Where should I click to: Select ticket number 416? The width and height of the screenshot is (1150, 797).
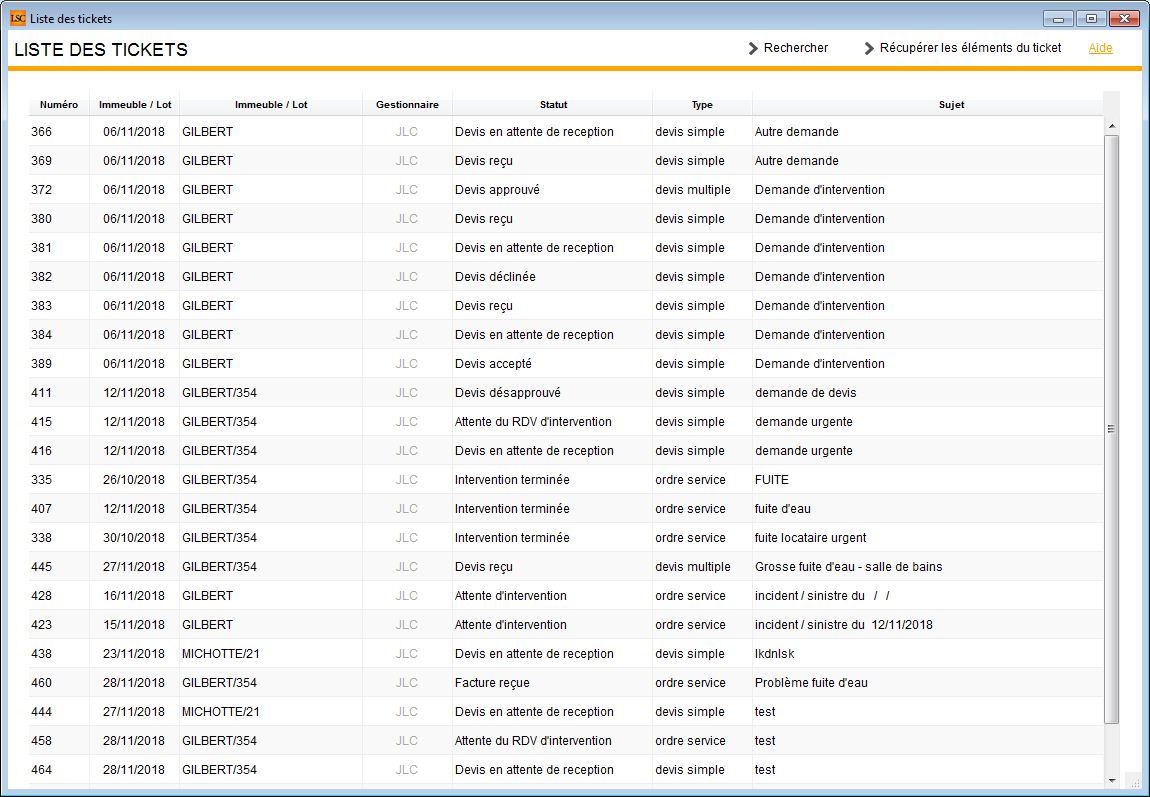click(x=42, y=451)
